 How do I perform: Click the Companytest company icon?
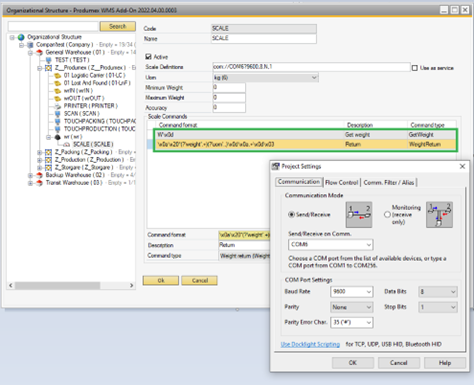30,45
